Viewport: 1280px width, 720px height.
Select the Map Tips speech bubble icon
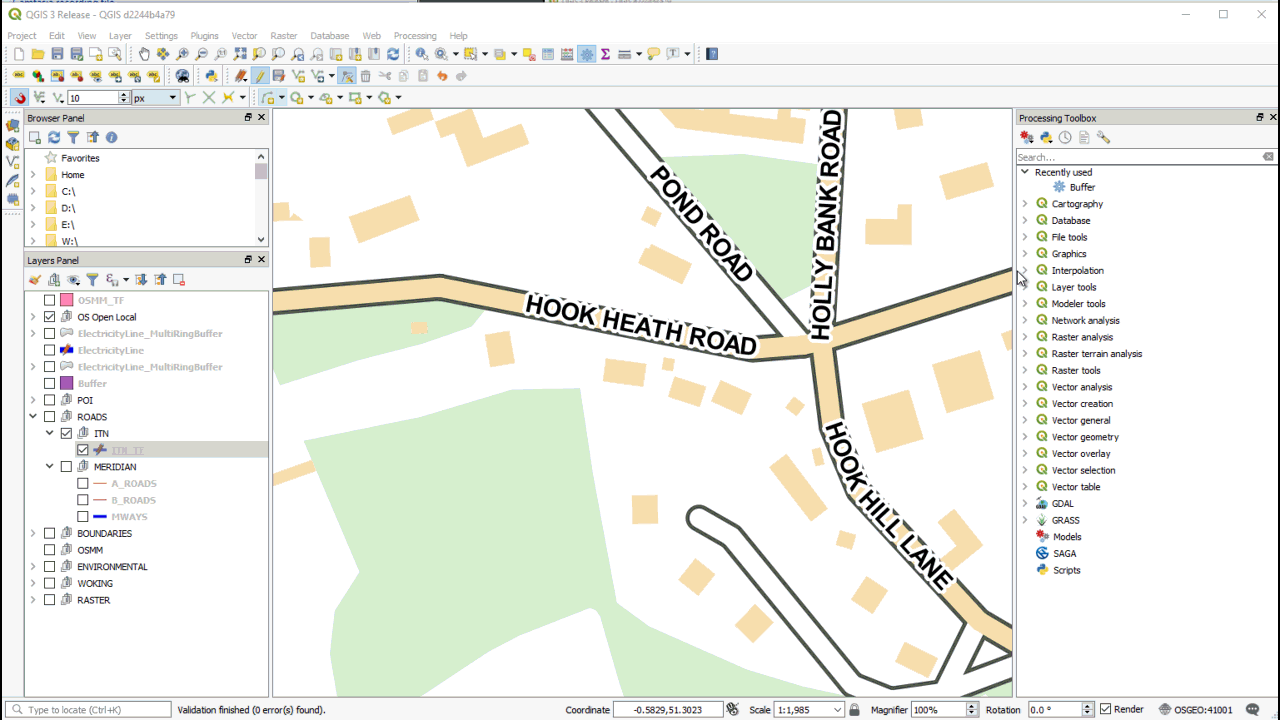click(x=653, y=54)
